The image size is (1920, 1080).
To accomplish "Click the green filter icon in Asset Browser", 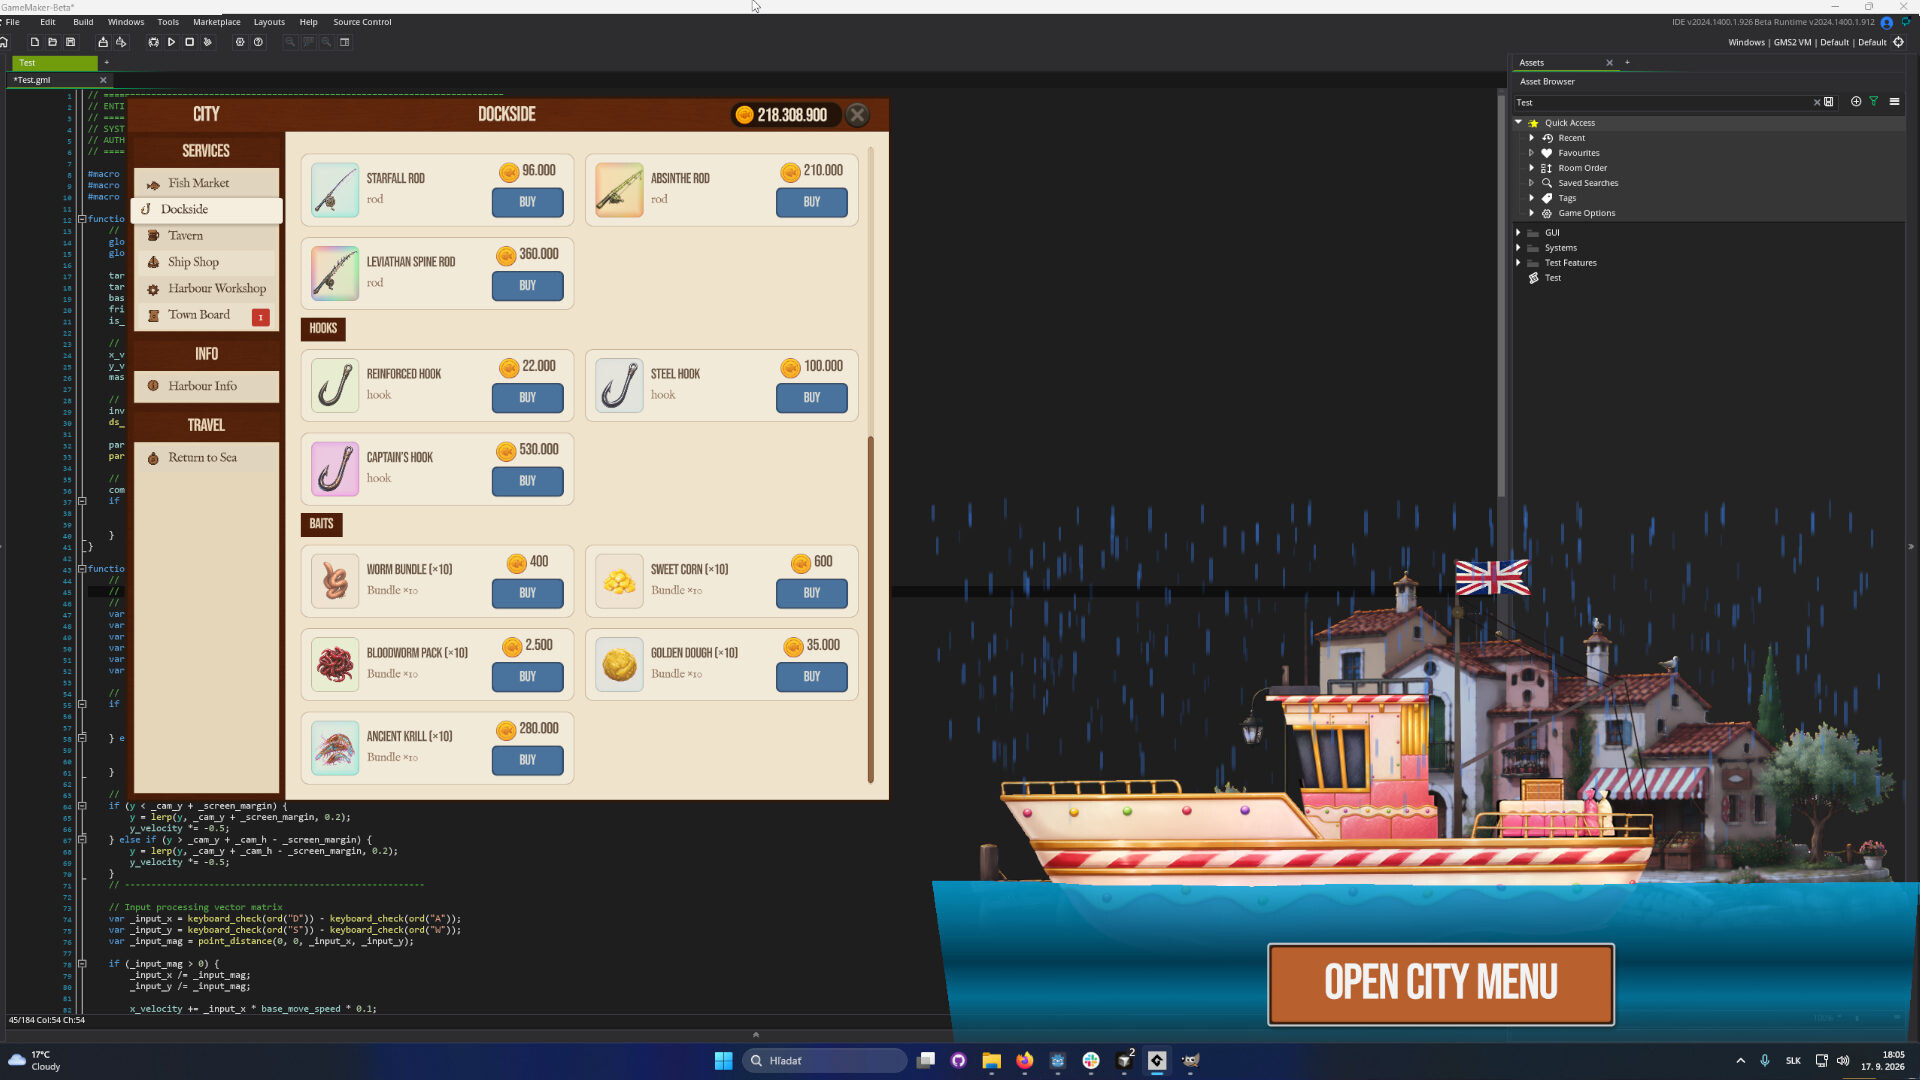I will (x=1874, y=102).
